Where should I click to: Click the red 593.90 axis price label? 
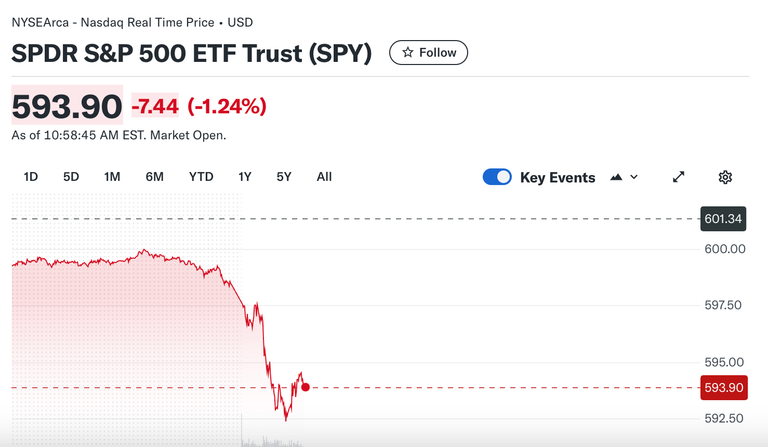coord(723,387)
